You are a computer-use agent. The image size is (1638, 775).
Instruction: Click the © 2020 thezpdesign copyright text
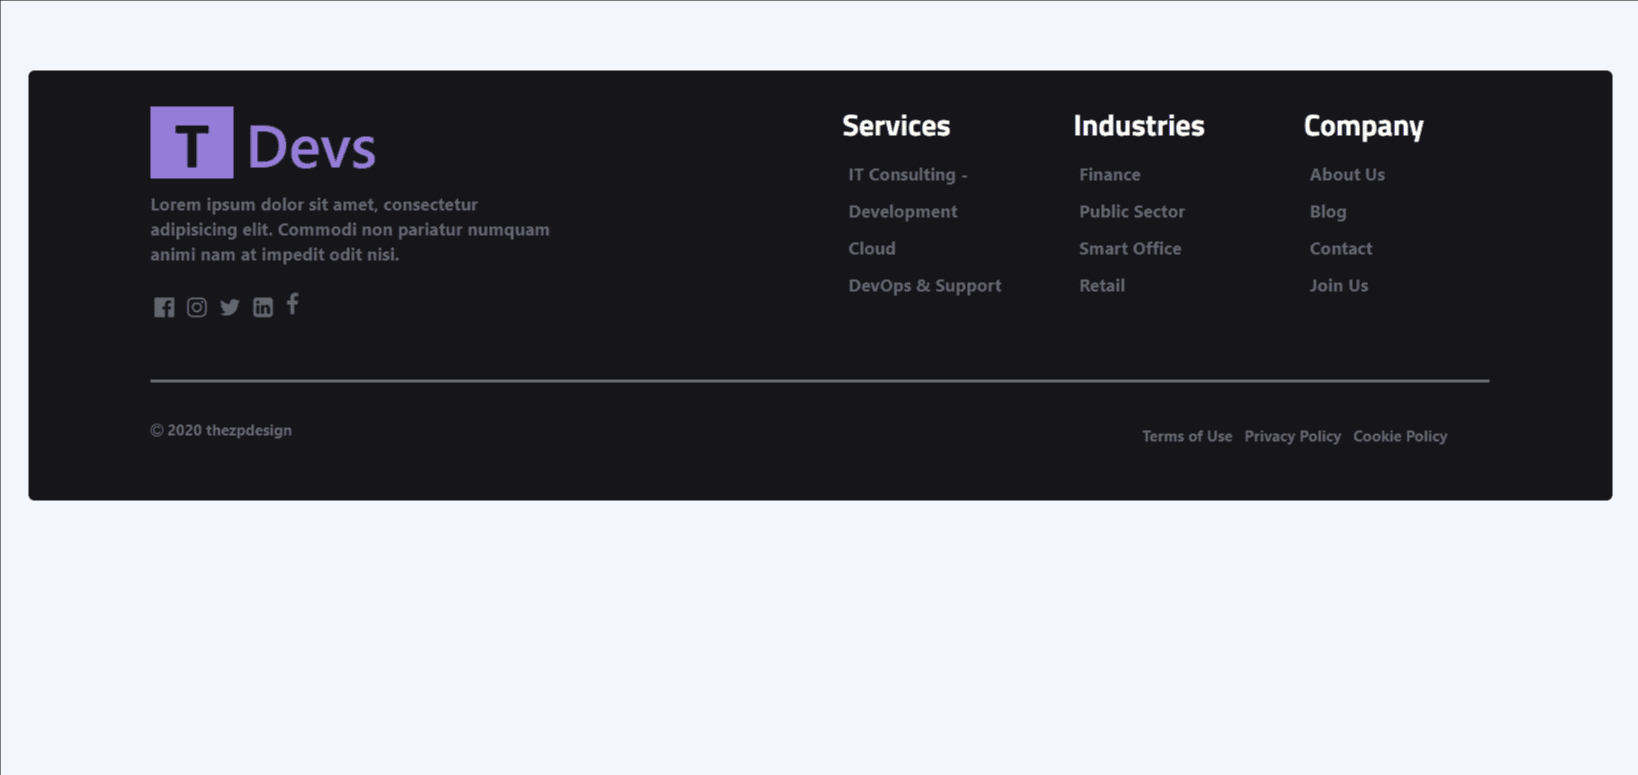[x=221, y=430]
